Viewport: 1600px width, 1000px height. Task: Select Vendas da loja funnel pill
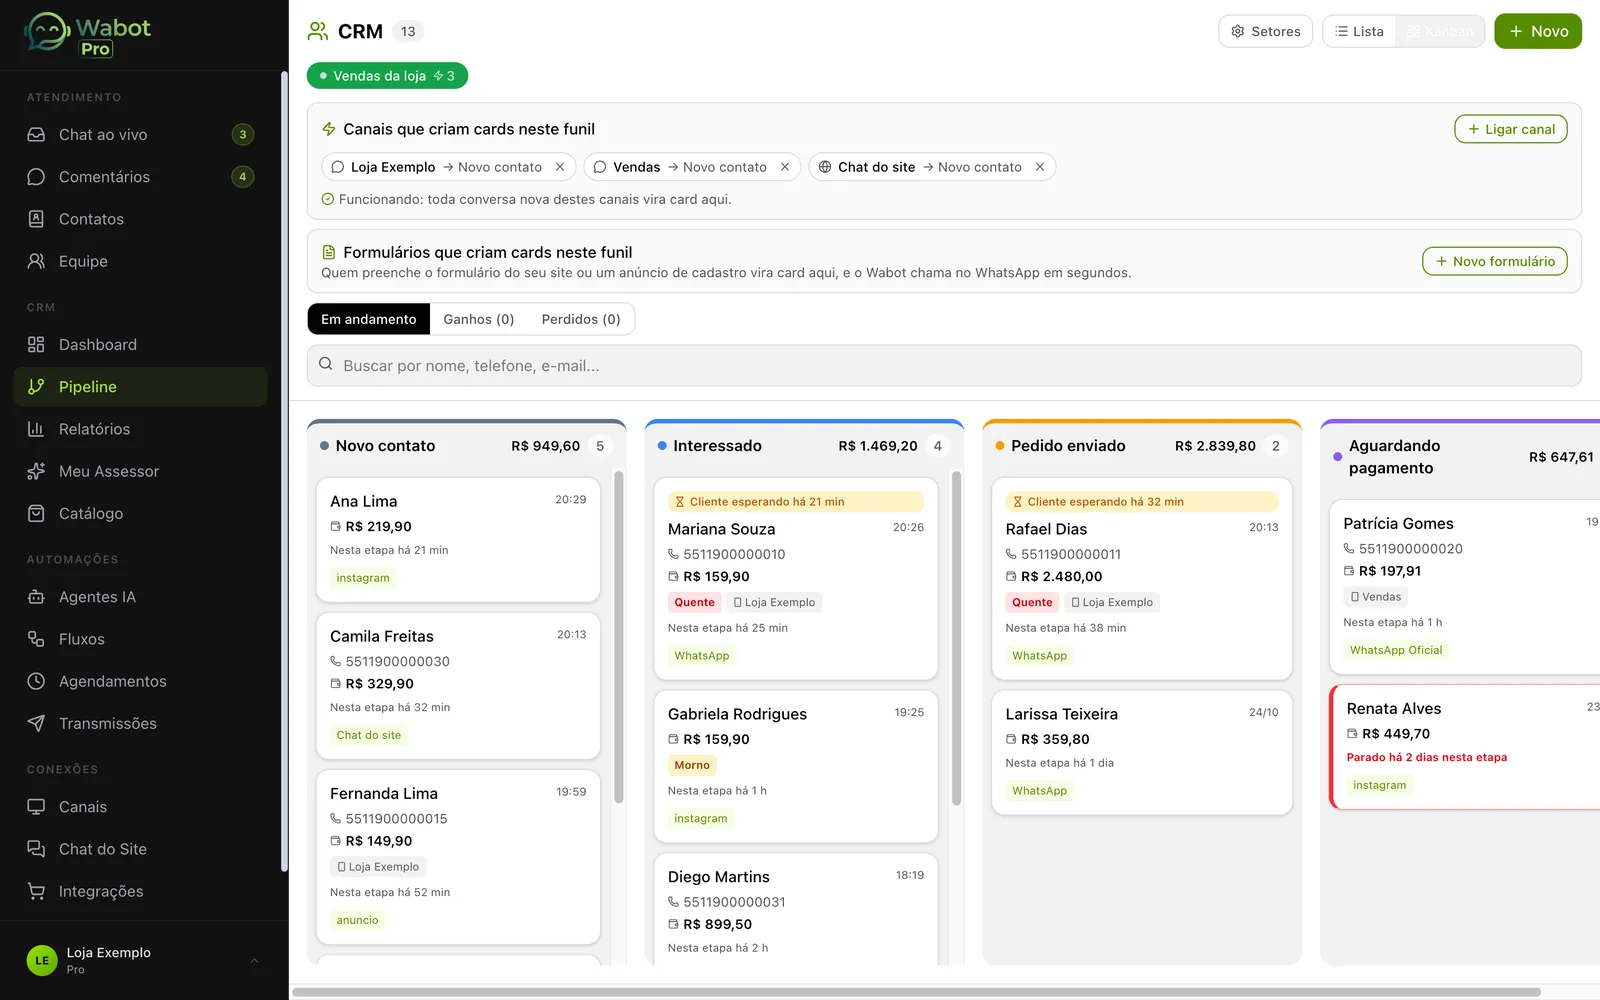coord(387,76)
